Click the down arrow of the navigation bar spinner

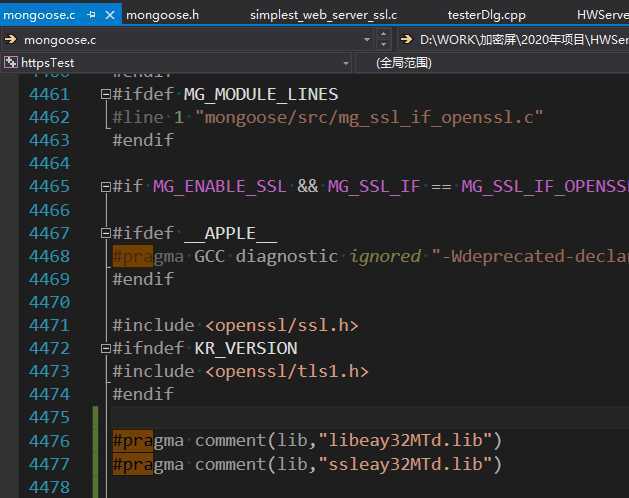click(x=384, y=45)
